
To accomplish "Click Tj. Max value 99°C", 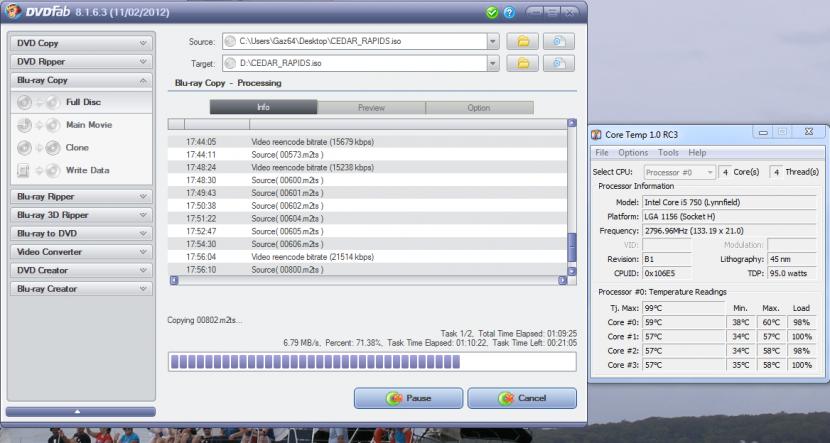I will click(683, 308).
